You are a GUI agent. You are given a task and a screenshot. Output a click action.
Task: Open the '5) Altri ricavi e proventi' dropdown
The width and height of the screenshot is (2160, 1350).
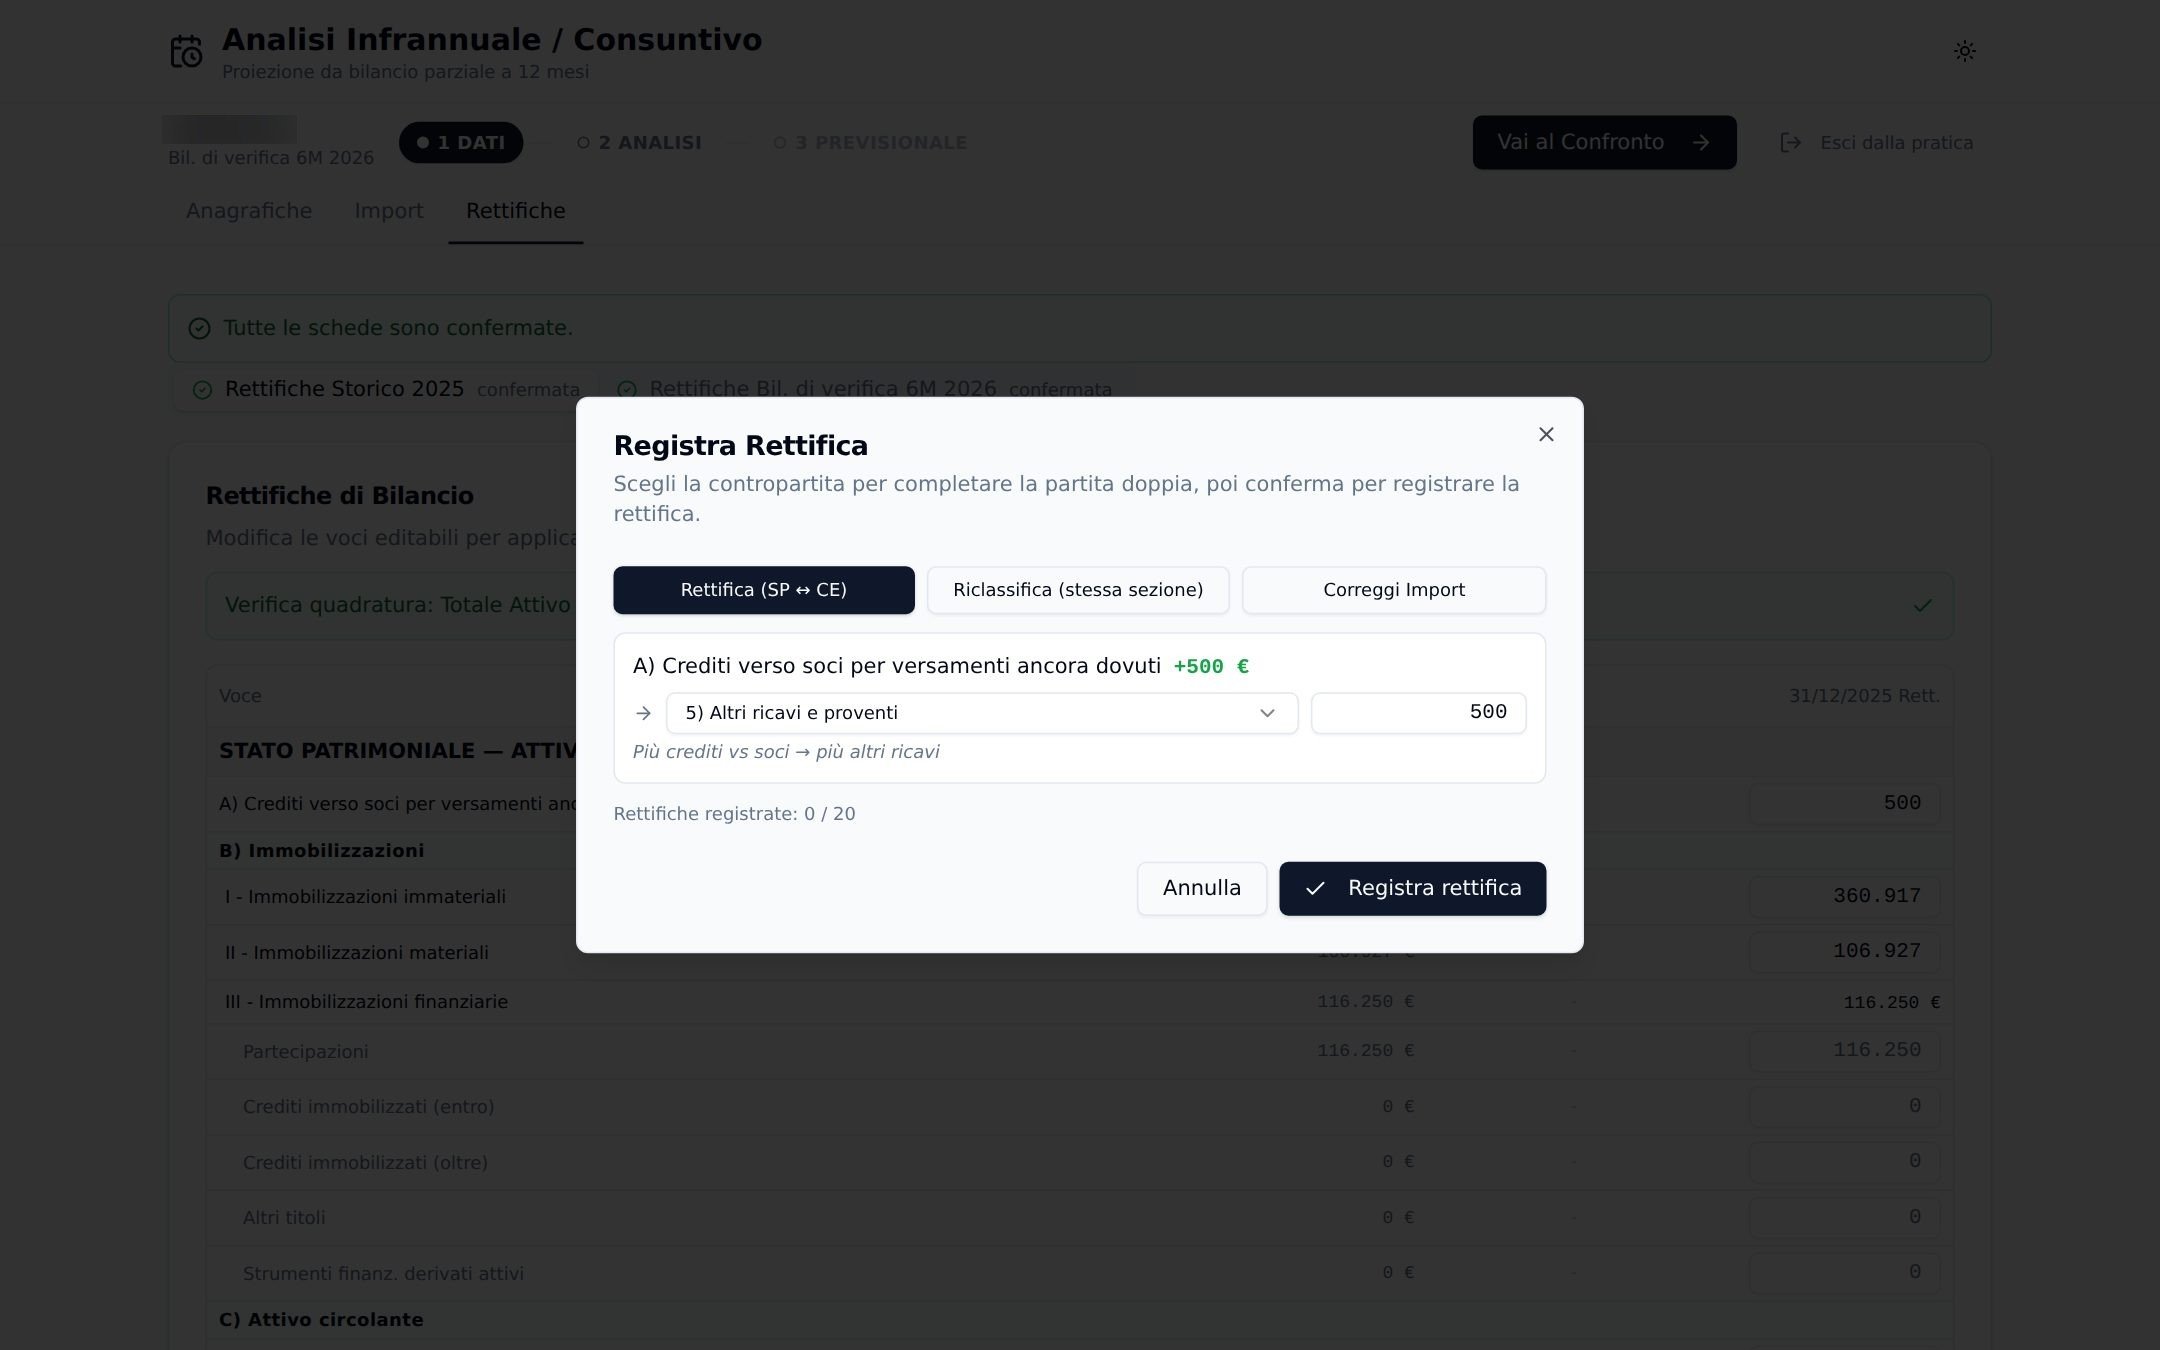pyautogui.click(x=982, y=713)
